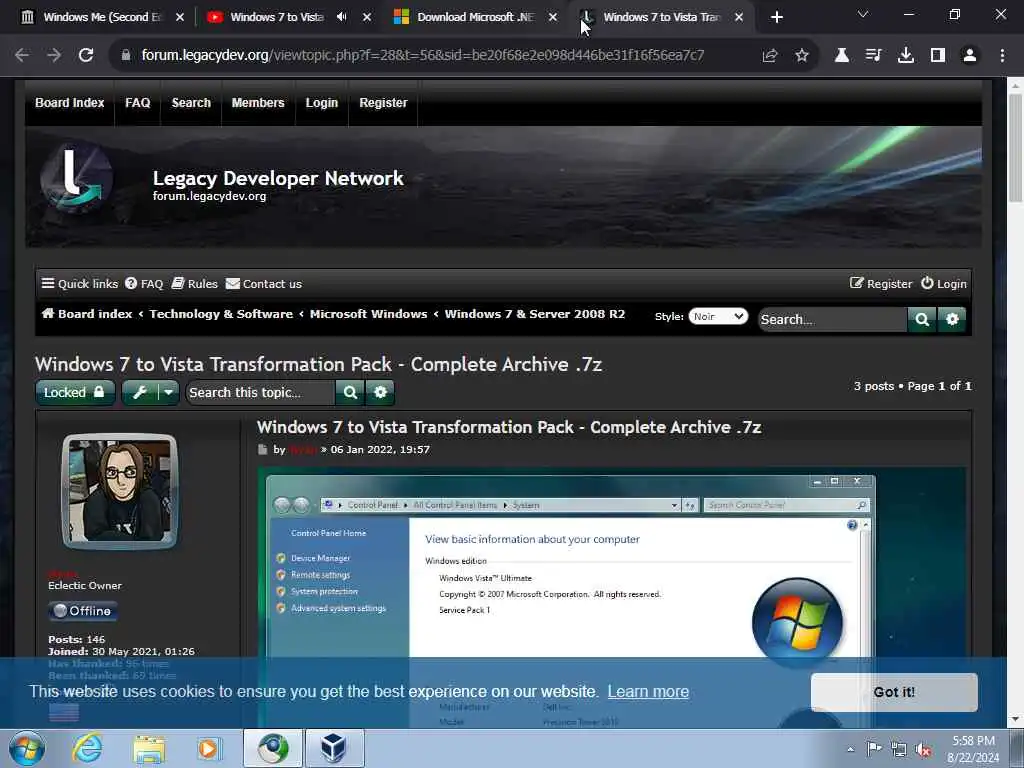Open Board Index in the top navigation
Viewport: 1024px width, 768px height.
click(x=70, y=103)
